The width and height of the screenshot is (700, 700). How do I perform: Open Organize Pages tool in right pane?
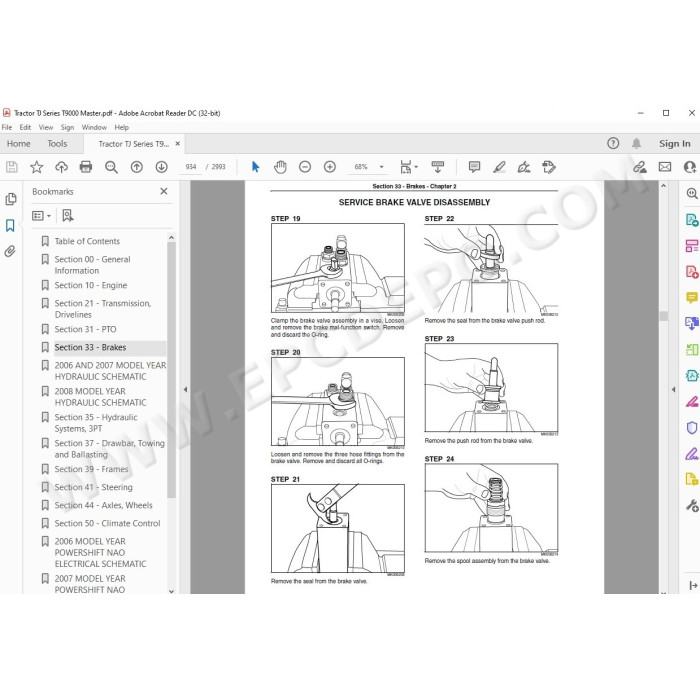coord(692,246)
